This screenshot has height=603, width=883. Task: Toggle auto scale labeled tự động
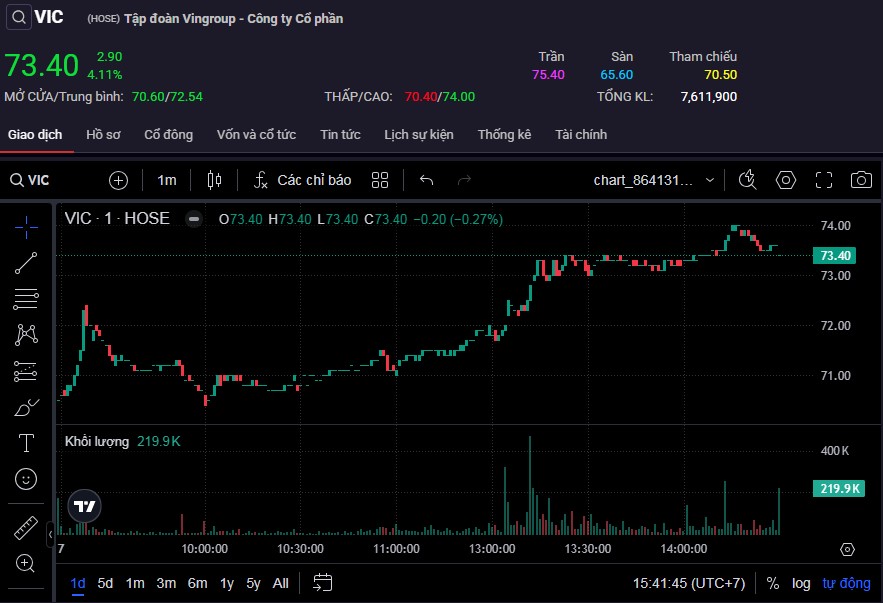point(846,583)
